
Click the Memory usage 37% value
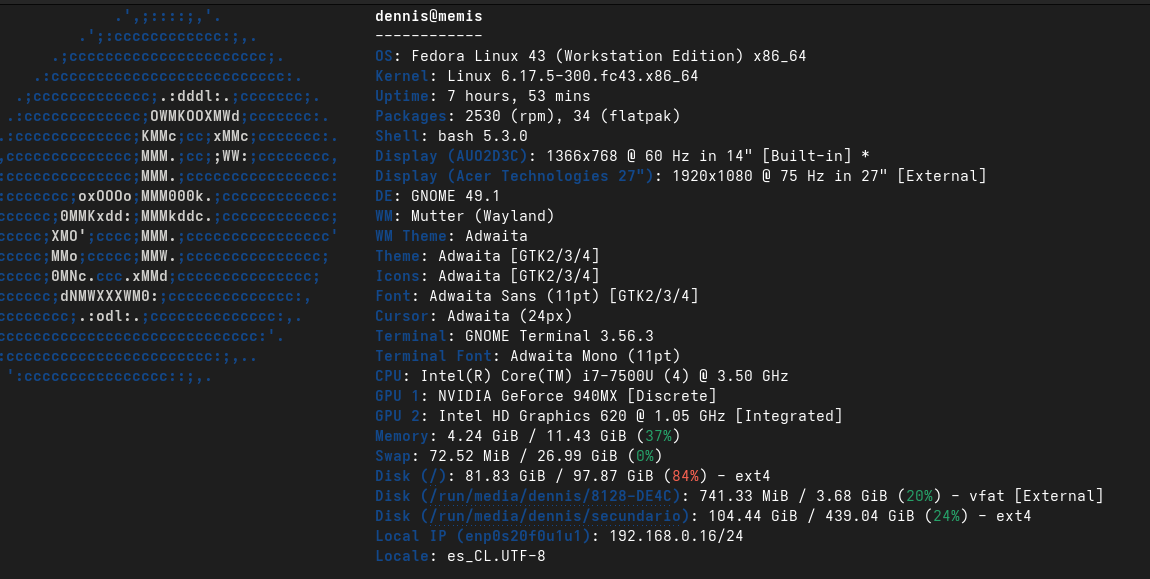pyautogui.click(x=660, y=436)
